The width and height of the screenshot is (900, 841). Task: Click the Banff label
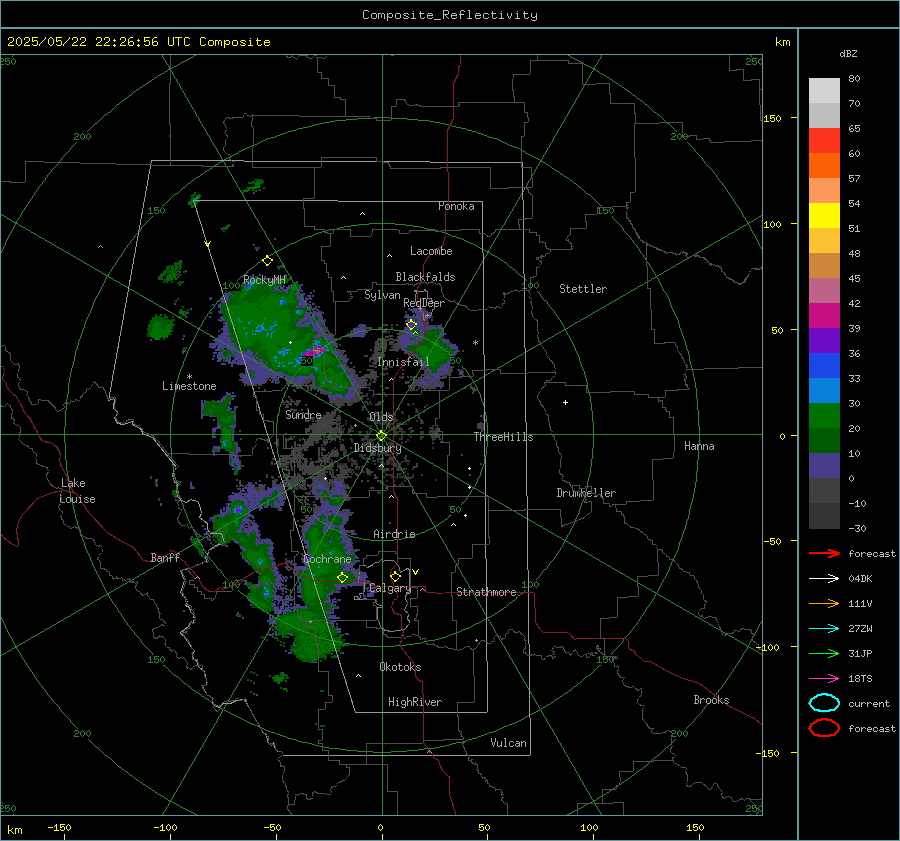(165, 557)
